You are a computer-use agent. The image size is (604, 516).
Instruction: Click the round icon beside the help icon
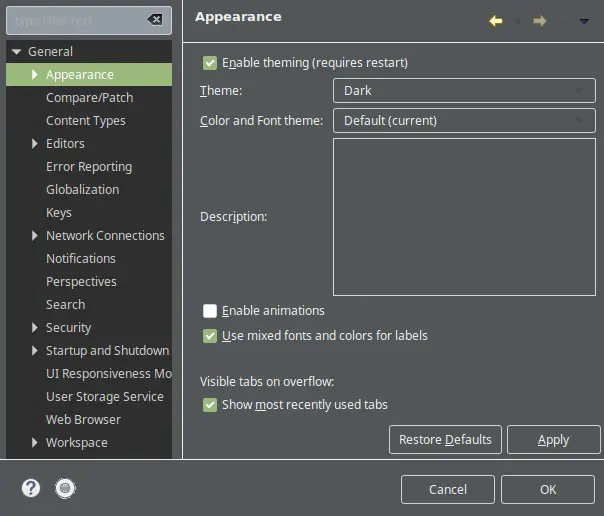[x=65, y=488]
